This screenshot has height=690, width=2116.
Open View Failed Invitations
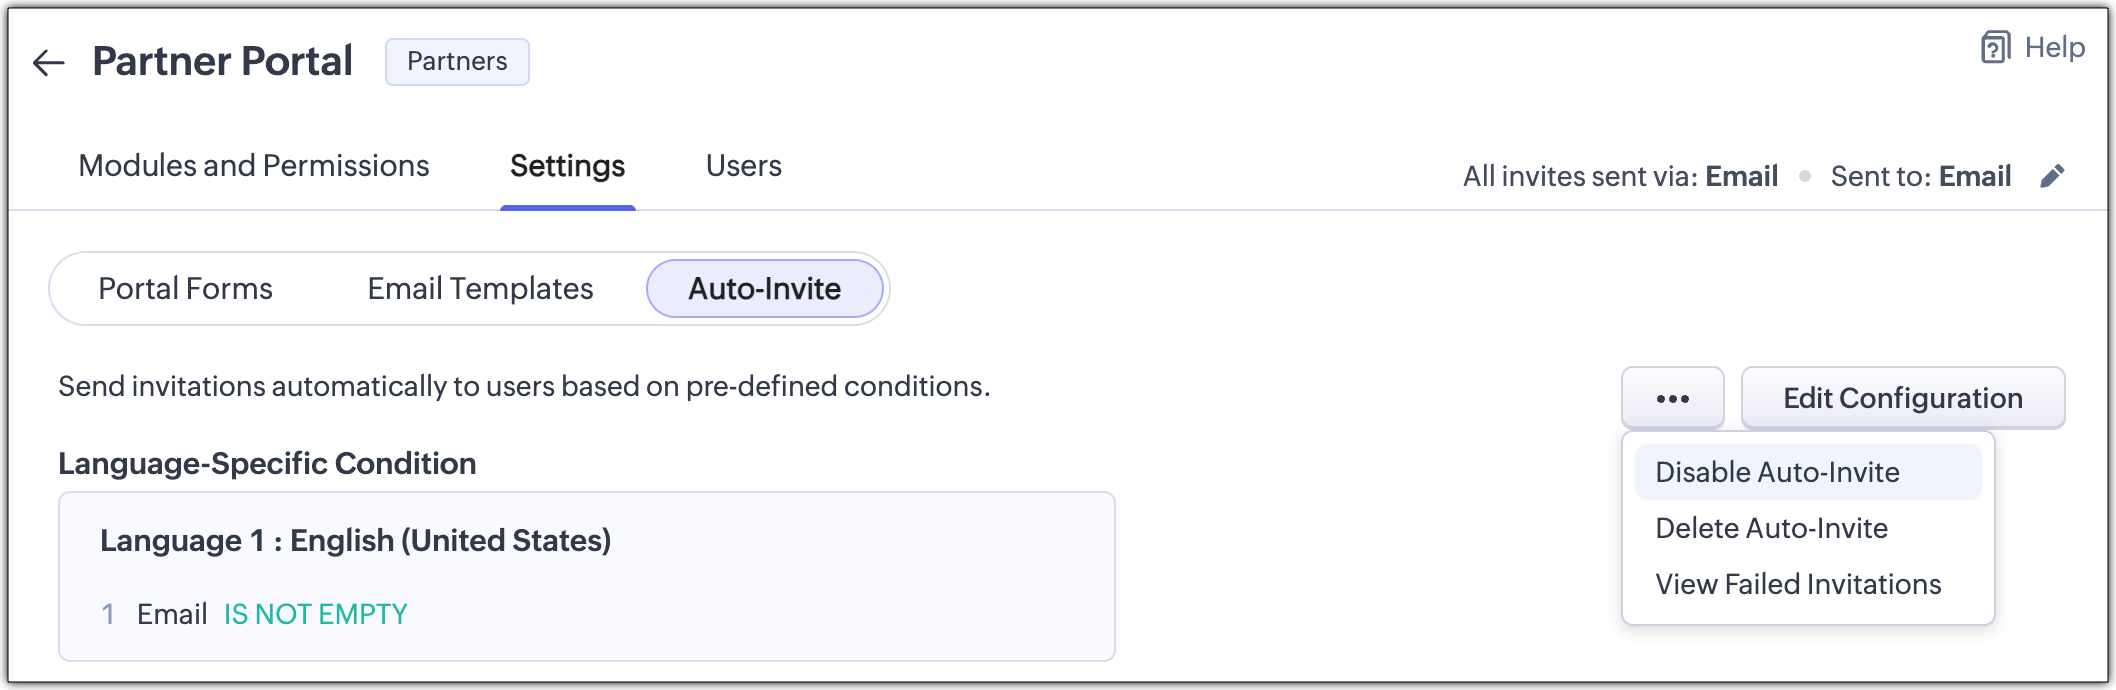1798,584
